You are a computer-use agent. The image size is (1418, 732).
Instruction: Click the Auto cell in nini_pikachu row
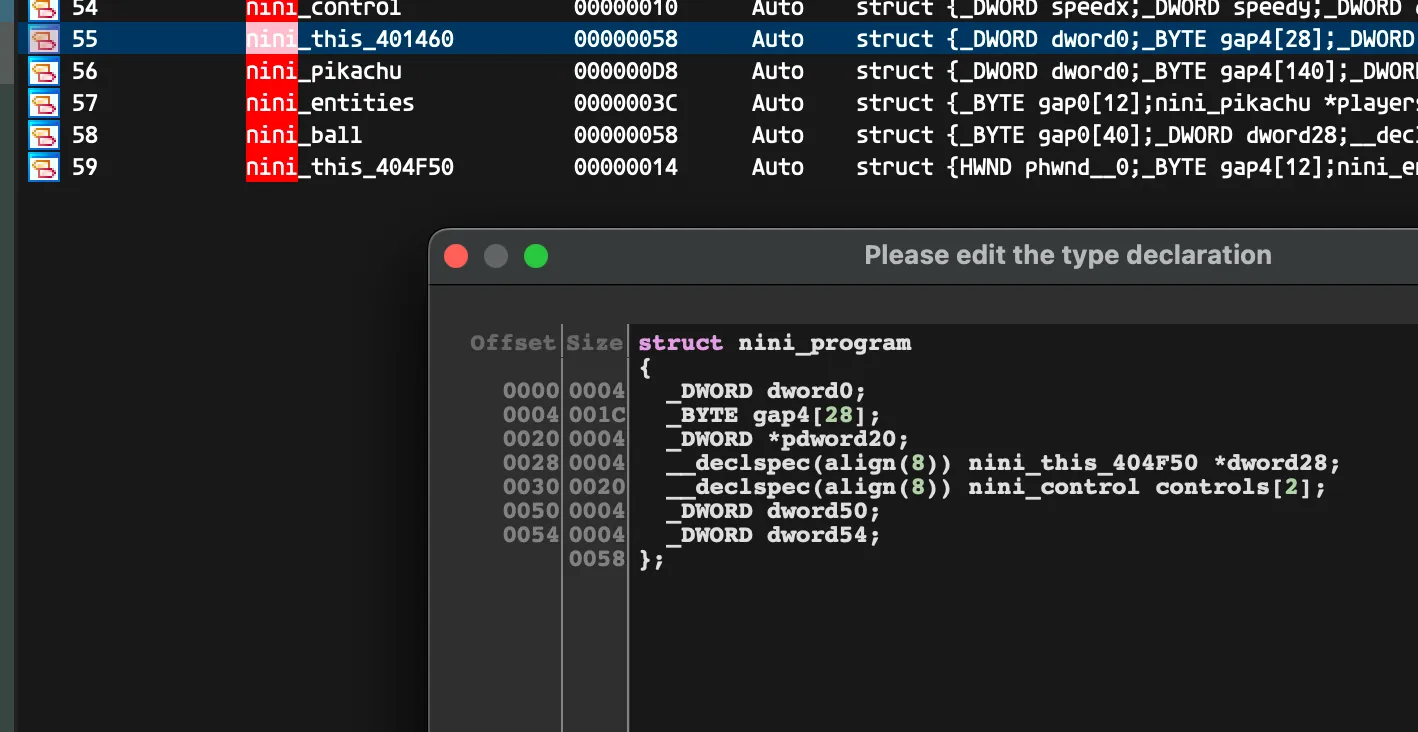(x=778, y=72)
